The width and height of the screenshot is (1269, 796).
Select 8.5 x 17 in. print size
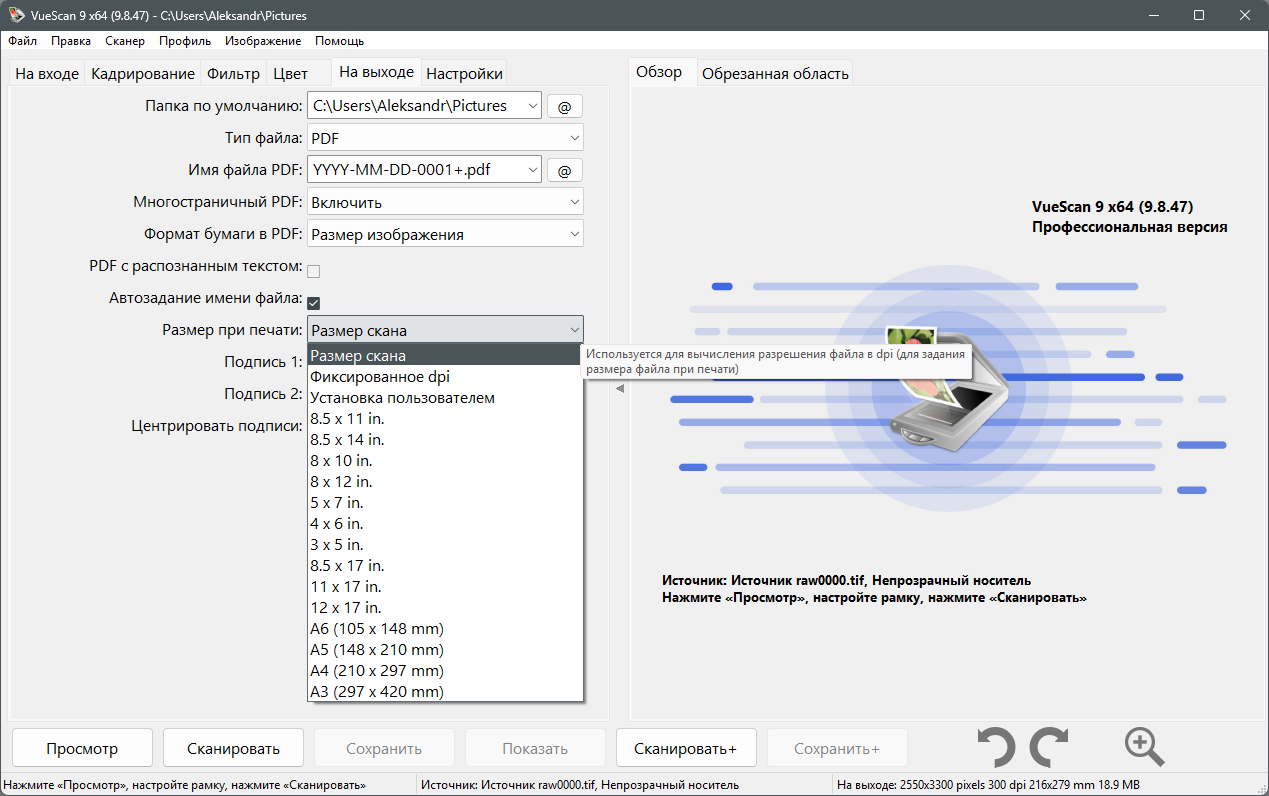pos(445,566)
